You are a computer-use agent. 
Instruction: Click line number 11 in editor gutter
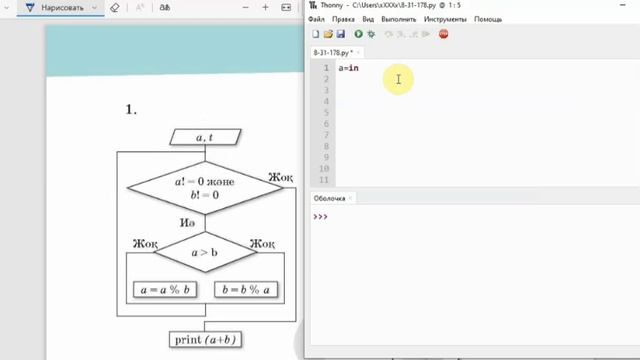coord(324,180)
